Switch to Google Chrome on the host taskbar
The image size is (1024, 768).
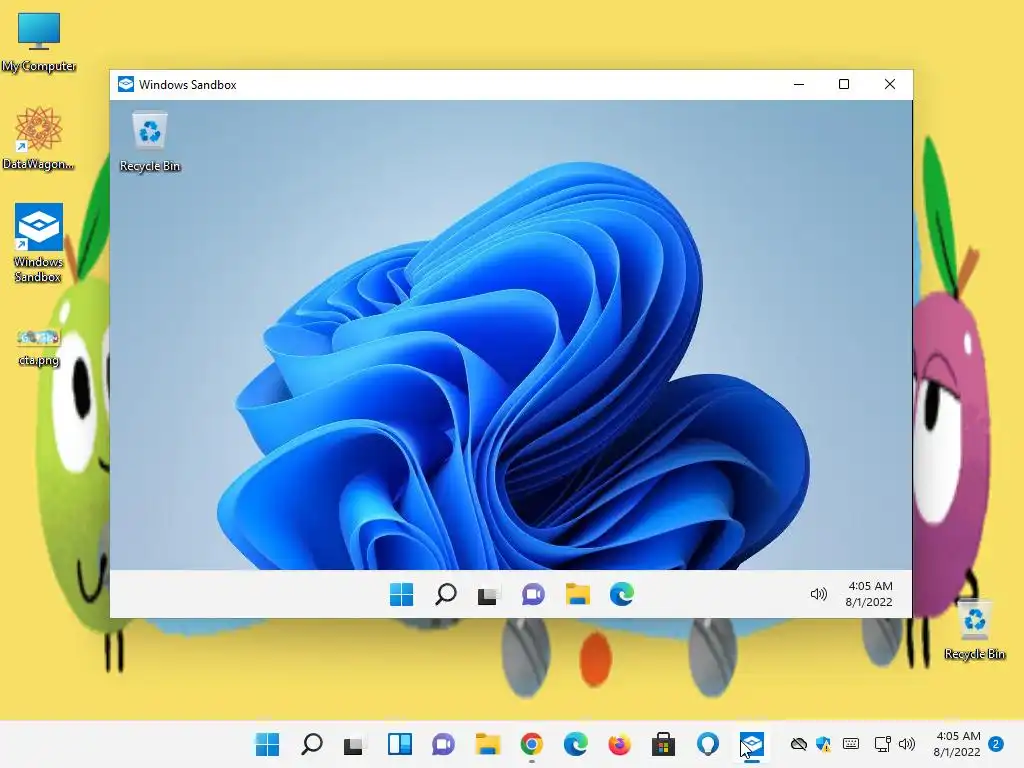(x=532, y=744)
